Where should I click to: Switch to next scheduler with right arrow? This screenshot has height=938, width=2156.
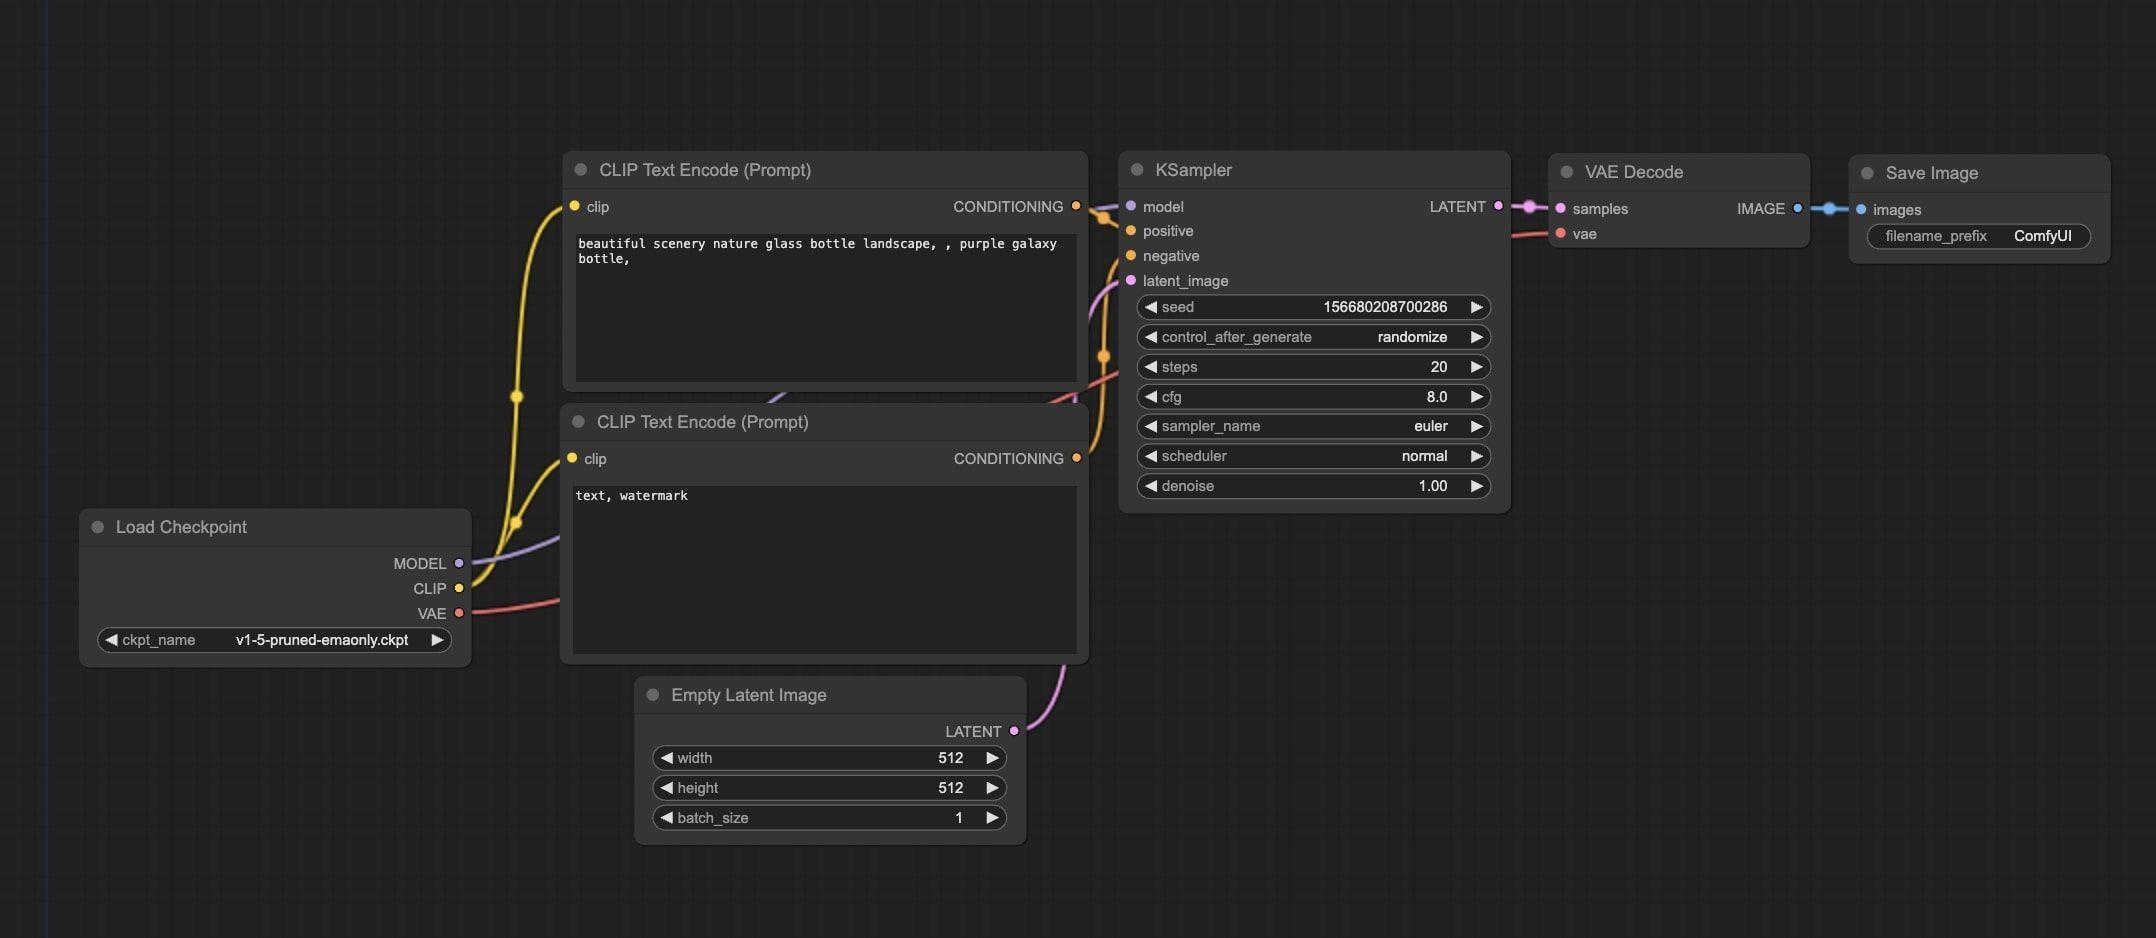[x=1476, y=456]
